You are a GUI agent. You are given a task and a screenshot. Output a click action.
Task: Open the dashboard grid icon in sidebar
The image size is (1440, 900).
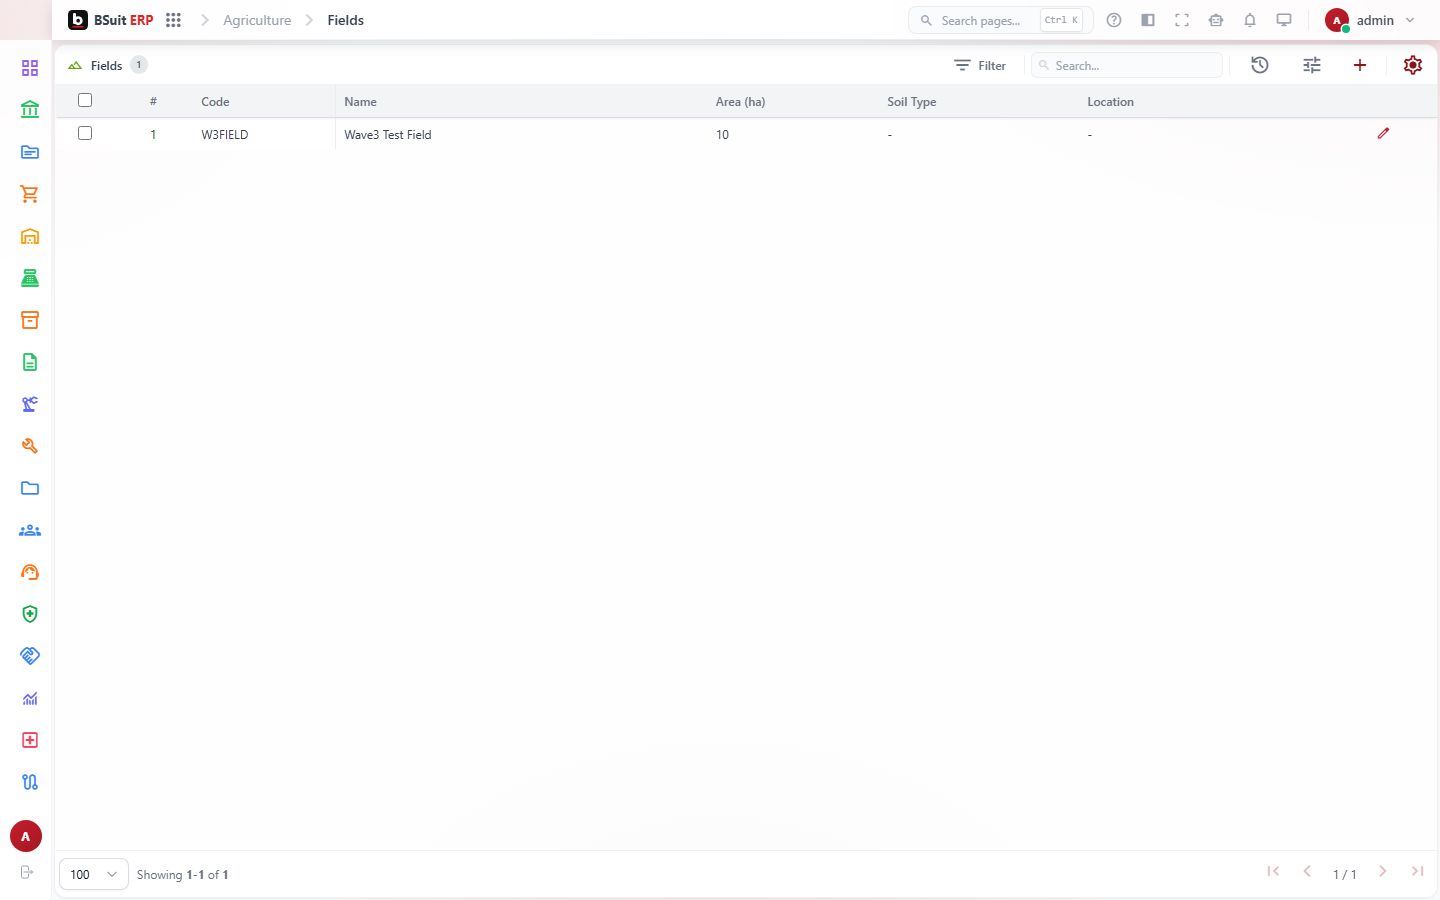(x=30, y=68)
